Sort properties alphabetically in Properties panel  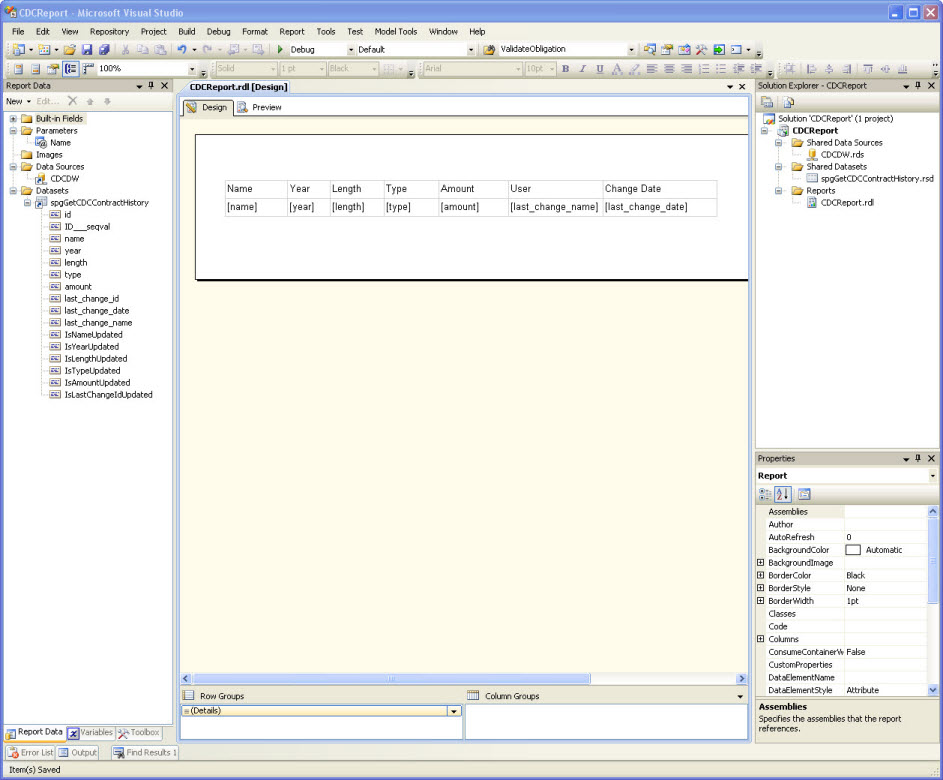784,494
